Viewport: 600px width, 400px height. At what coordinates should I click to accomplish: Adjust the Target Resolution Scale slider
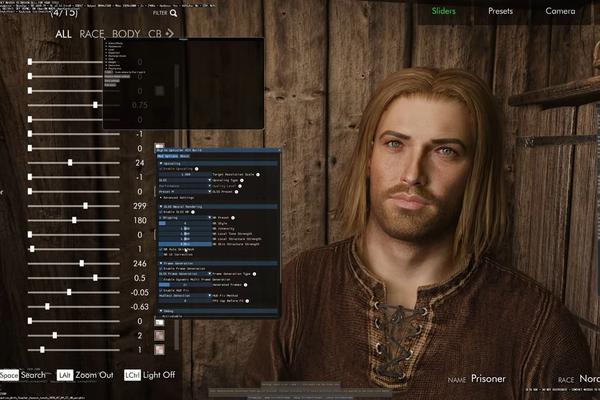[185, 175]
